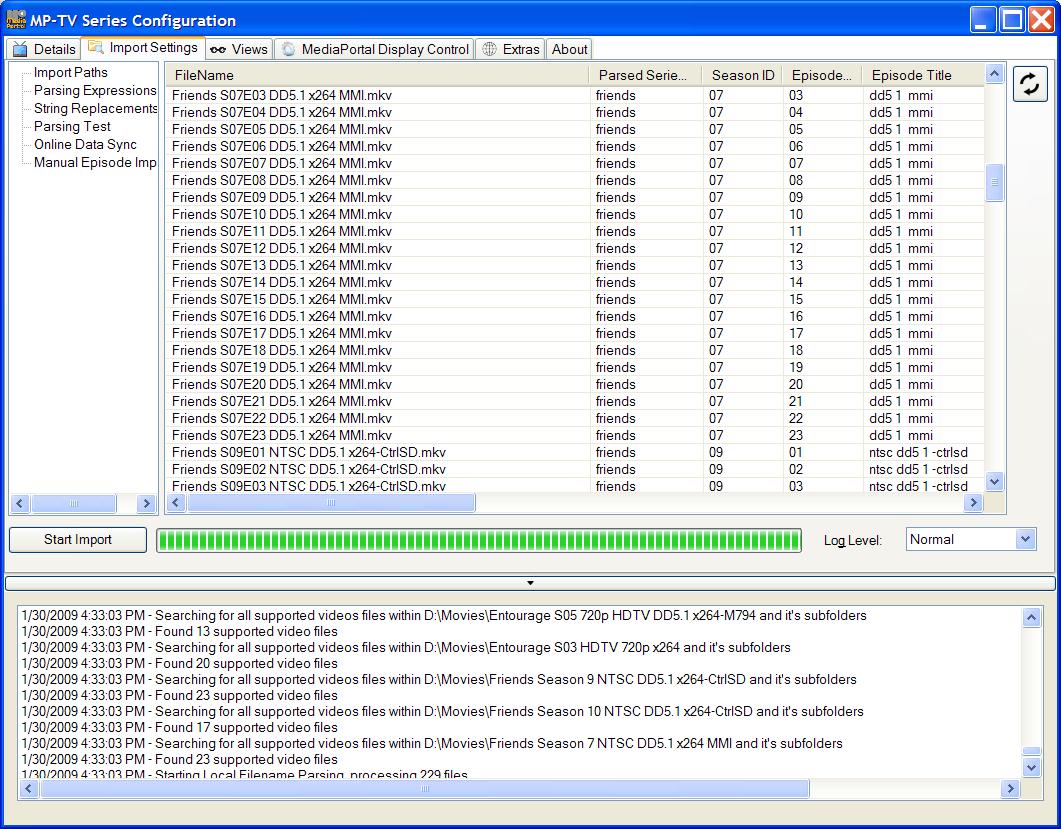Open the About tab
The image size is (1061, 829).
click(x=569, y=49)
